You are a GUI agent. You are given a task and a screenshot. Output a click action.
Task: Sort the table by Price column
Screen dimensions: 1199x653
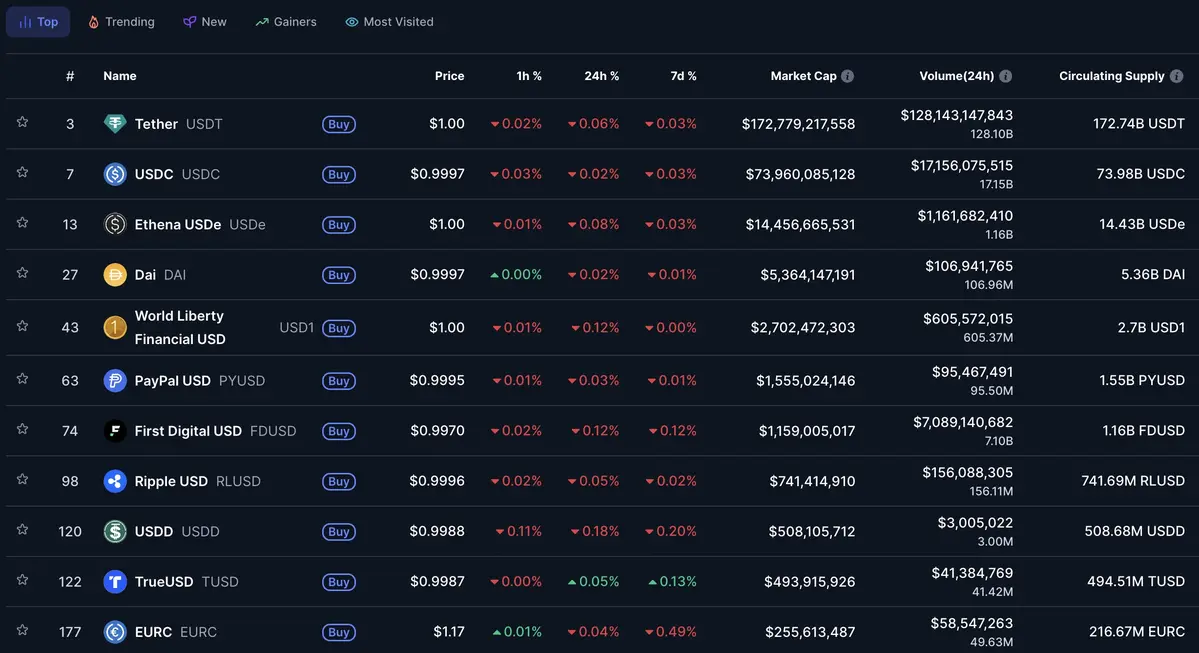pos(449,74)
